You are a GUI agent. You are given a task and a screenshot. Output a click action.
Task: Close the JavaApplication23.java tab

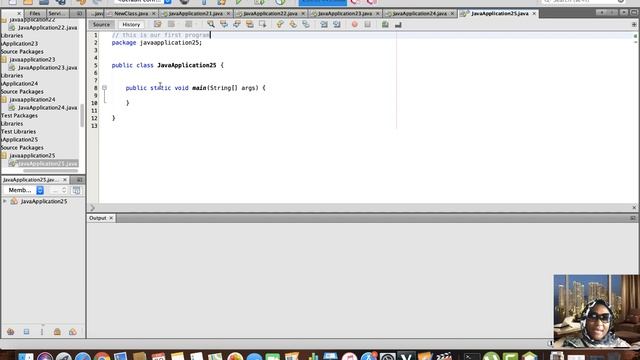click(x=378, y=13)
